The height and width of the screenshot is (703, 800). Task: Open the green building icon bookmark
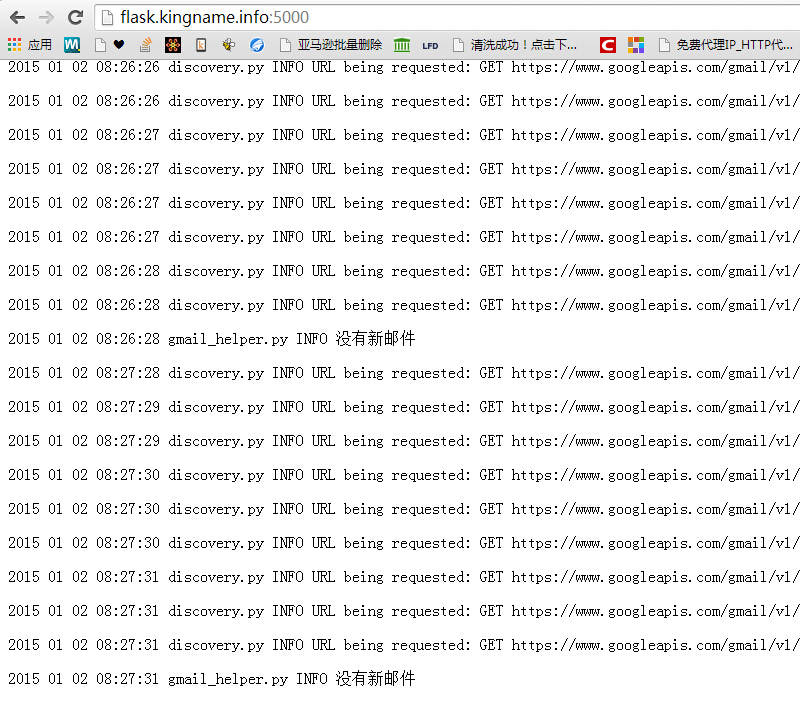tap(402, 45)
